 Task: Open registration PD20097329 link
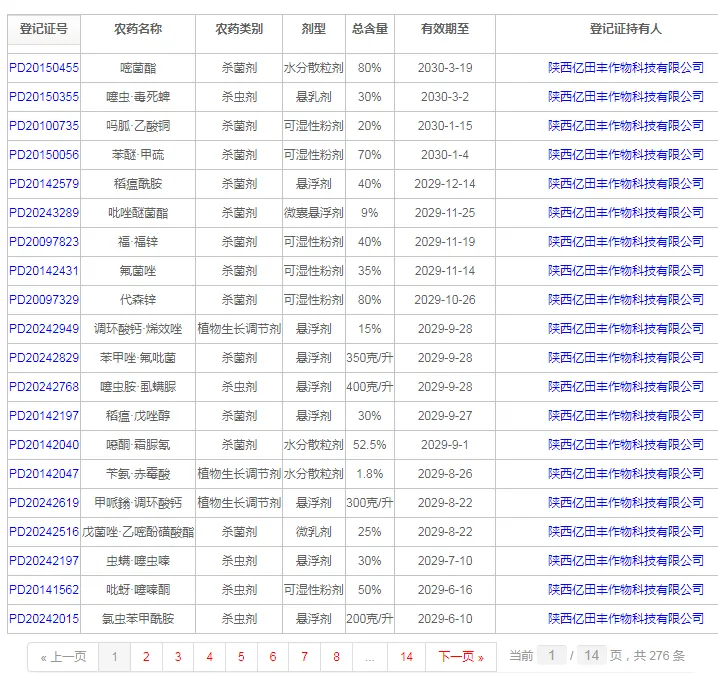pos(44,299)
